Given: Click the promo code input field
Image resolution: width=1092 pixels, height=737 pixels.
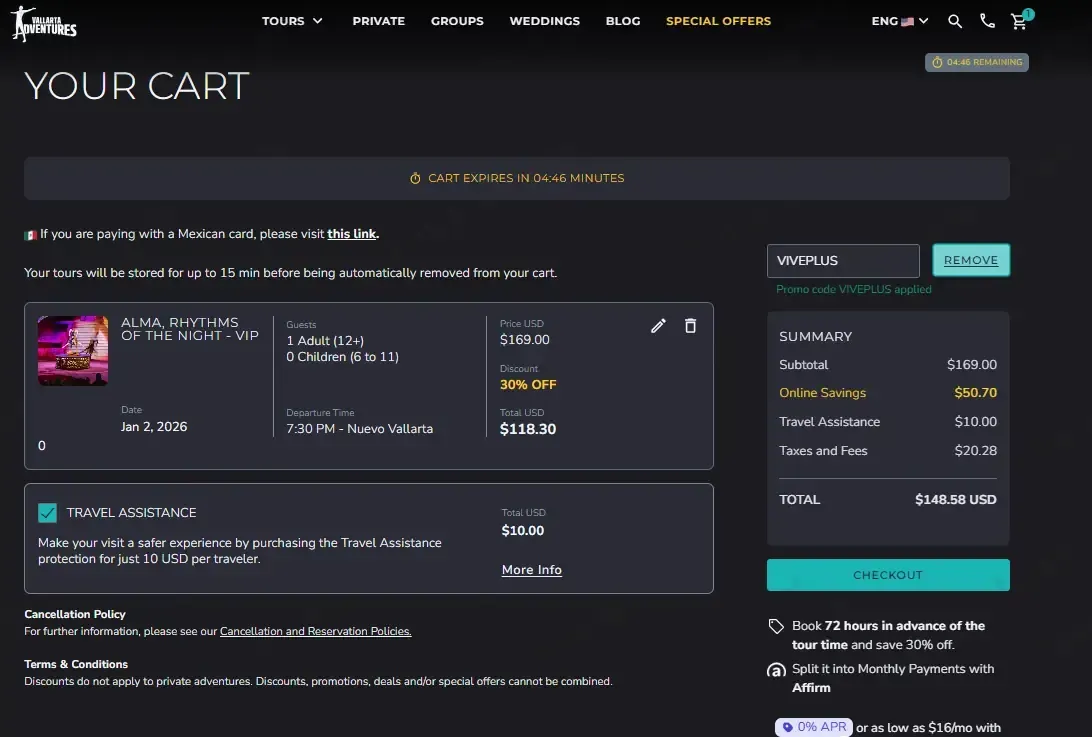Looking at the screenshot, I should click(x=842, y=261).
